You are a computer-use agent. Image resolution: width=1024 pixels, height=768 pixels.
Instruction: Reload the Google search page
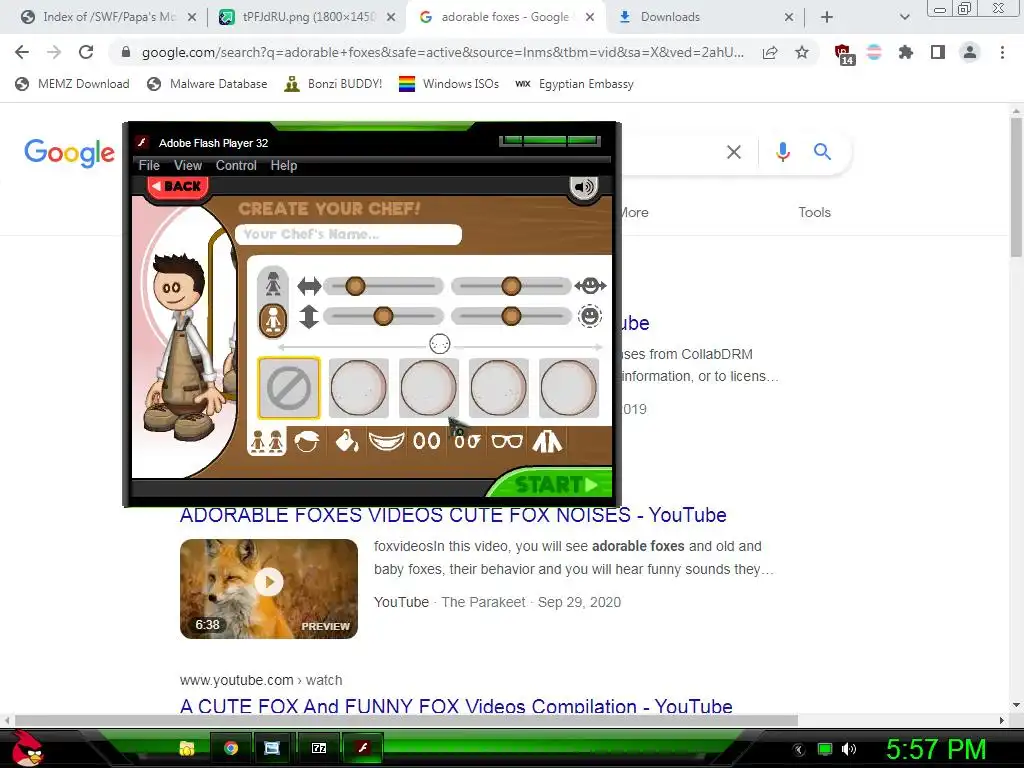[86, 52]
